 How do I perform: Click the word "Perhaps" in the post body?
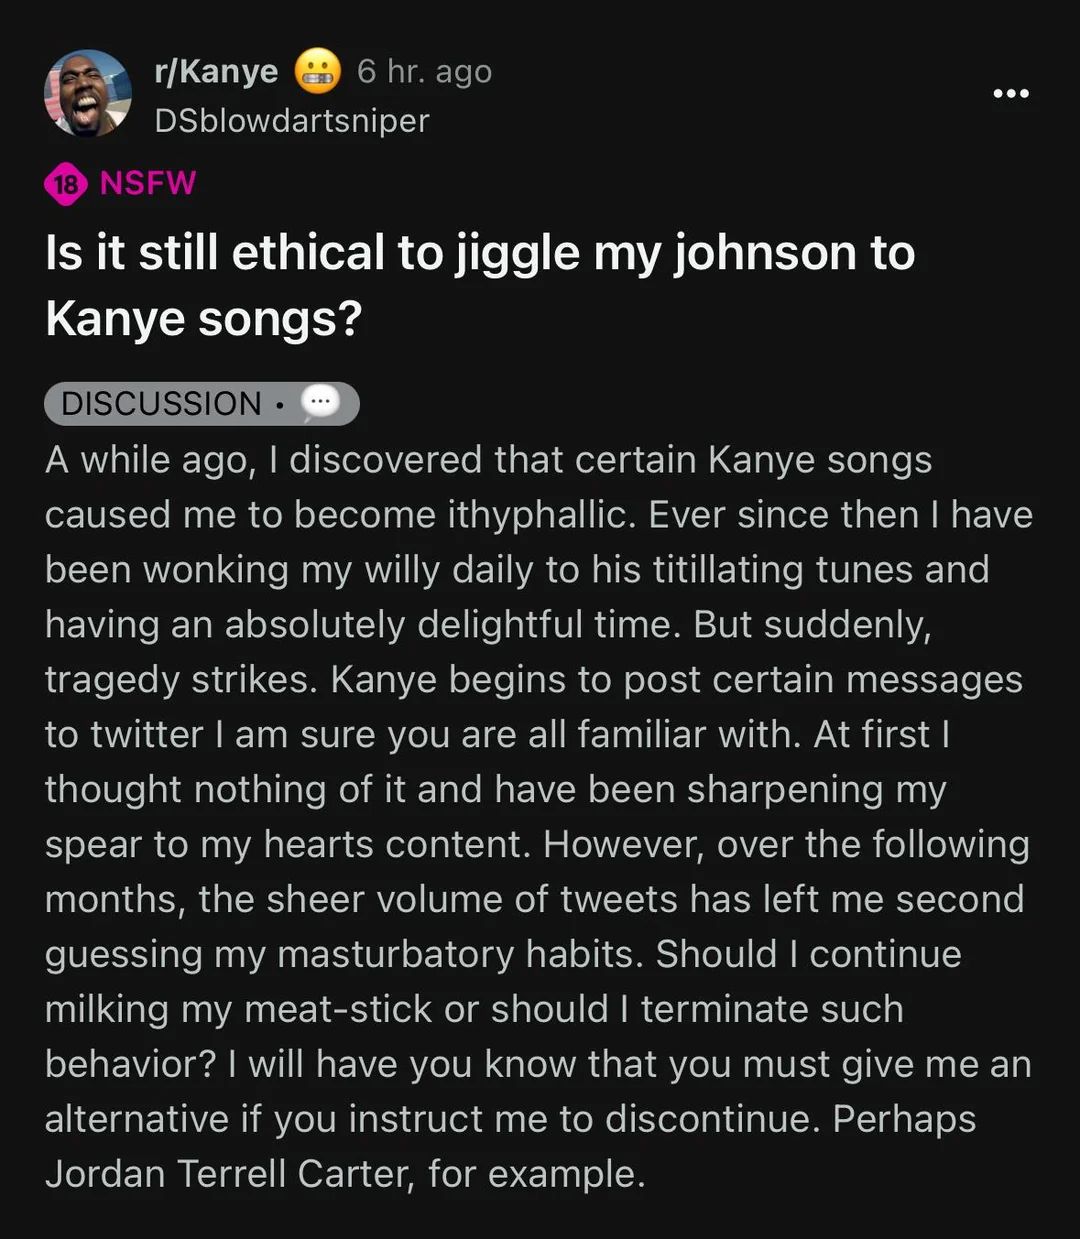[904, 1119]
